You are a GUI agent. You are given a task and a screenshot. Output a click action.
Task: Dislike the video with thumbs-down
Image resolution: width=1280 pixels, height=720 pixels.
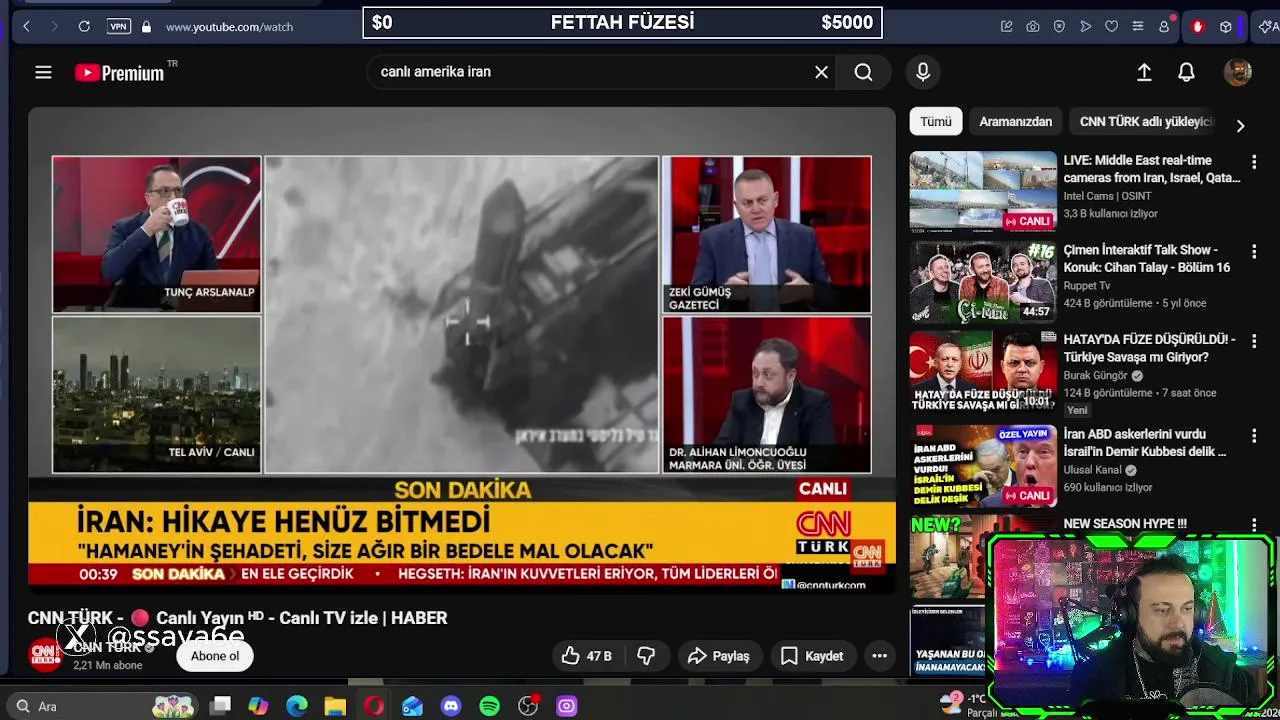(x=646, y=656)
